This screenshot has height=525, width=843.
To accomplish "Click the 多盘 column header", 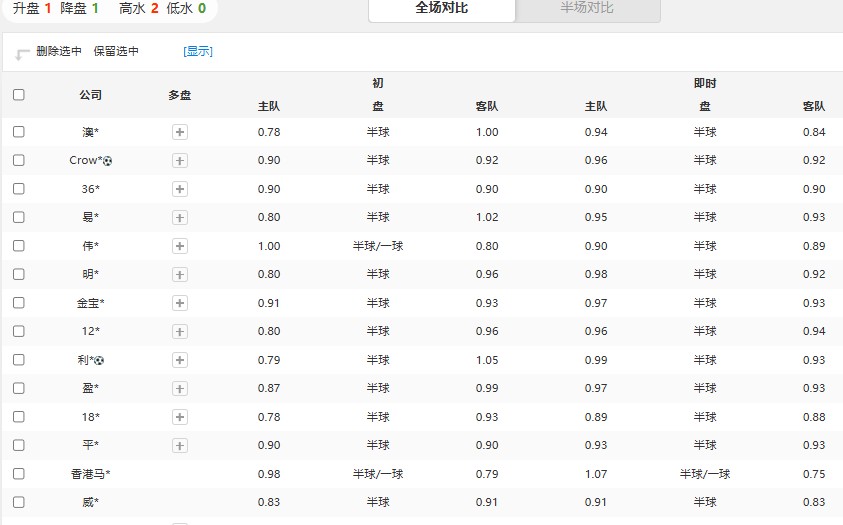I will (x=180, y=95).
